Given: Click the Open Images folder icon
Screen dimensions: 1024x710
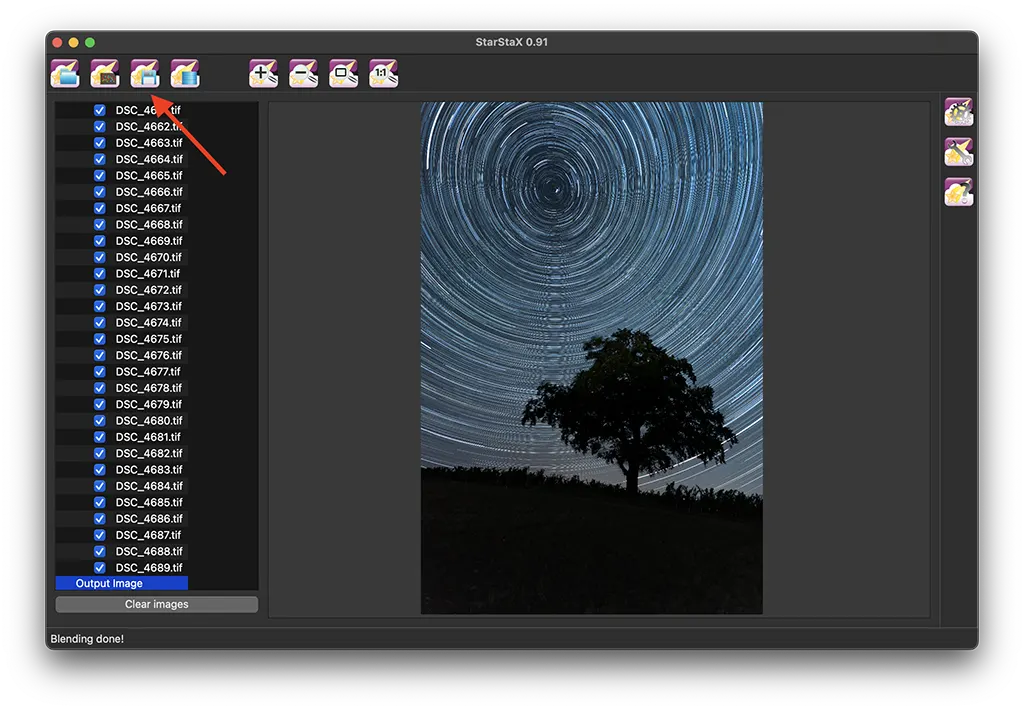Looking at the screenshot, I should click(x=65, y=73).
